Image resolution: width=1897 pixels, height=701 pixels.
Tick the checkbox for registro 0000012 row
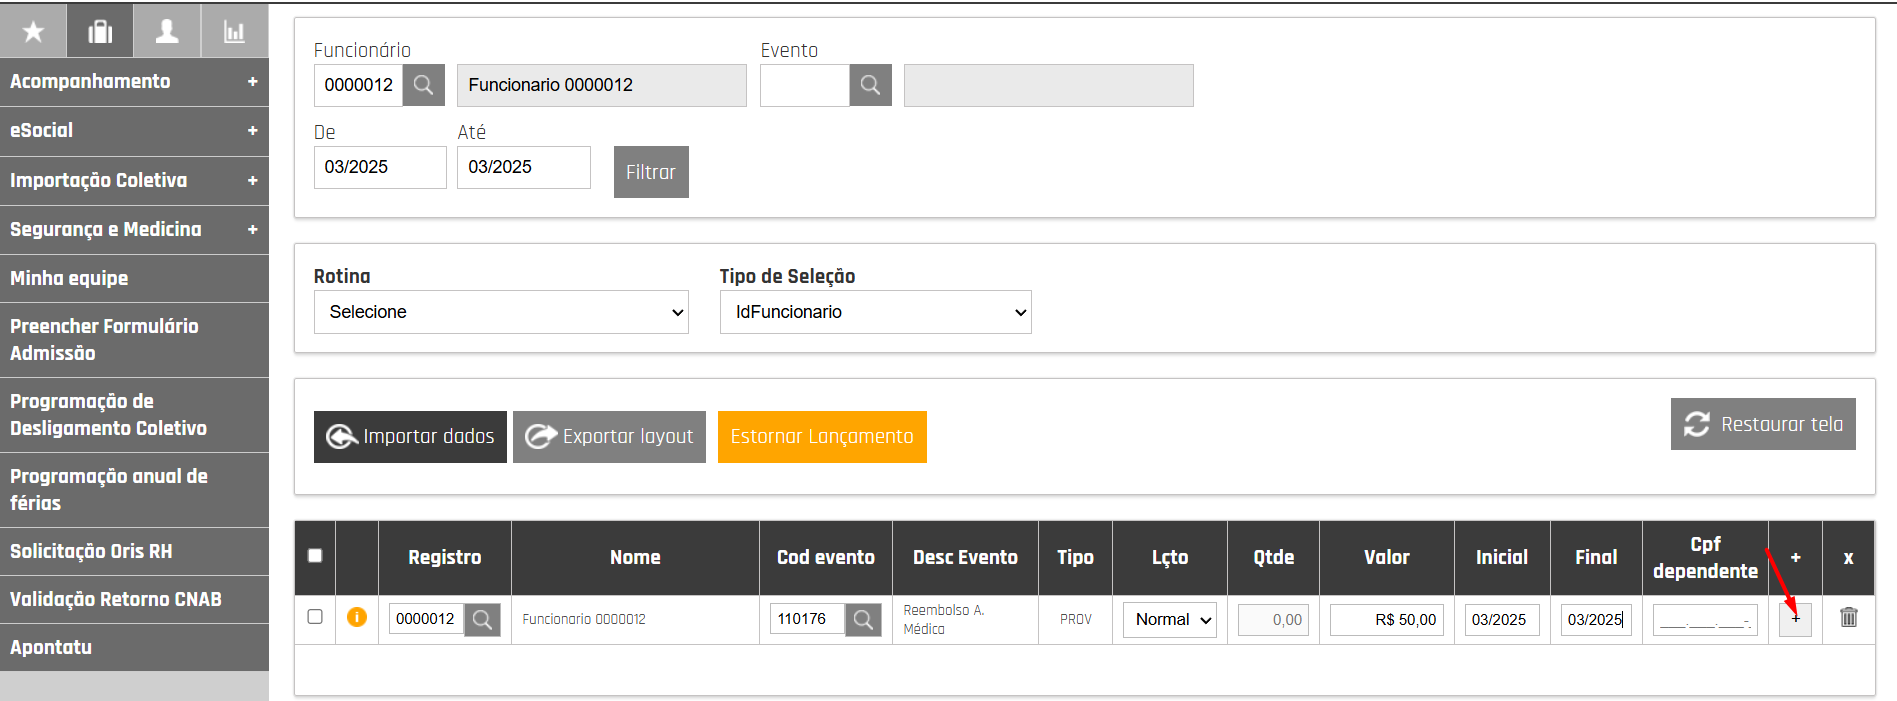[315, 617]
